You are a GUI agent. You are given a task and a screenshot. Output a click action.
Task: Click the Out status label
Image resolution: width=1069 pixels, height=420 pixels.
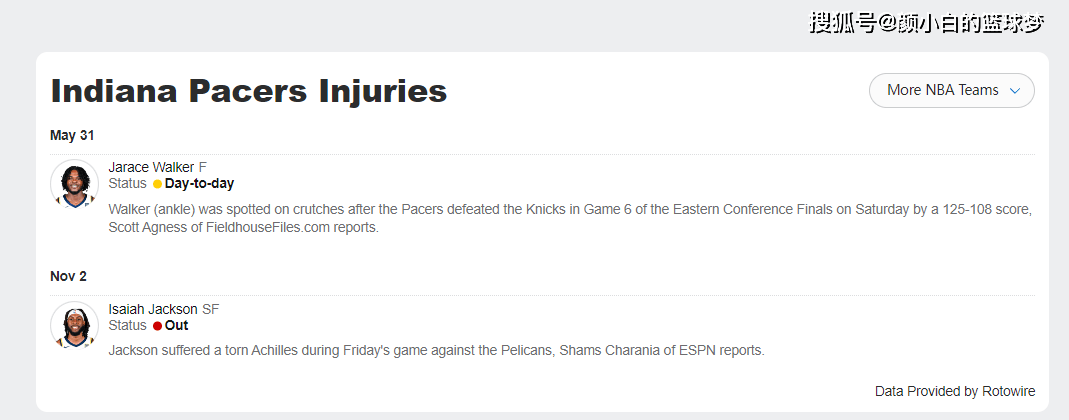tap(176, 326)
